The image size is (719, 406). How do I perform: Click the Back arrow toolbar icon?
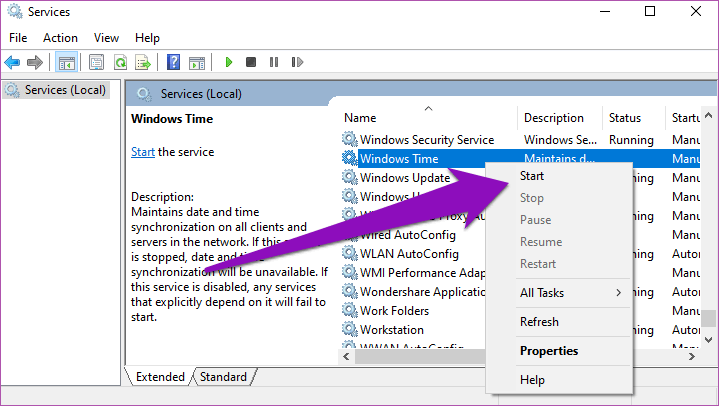pos(12,62)
